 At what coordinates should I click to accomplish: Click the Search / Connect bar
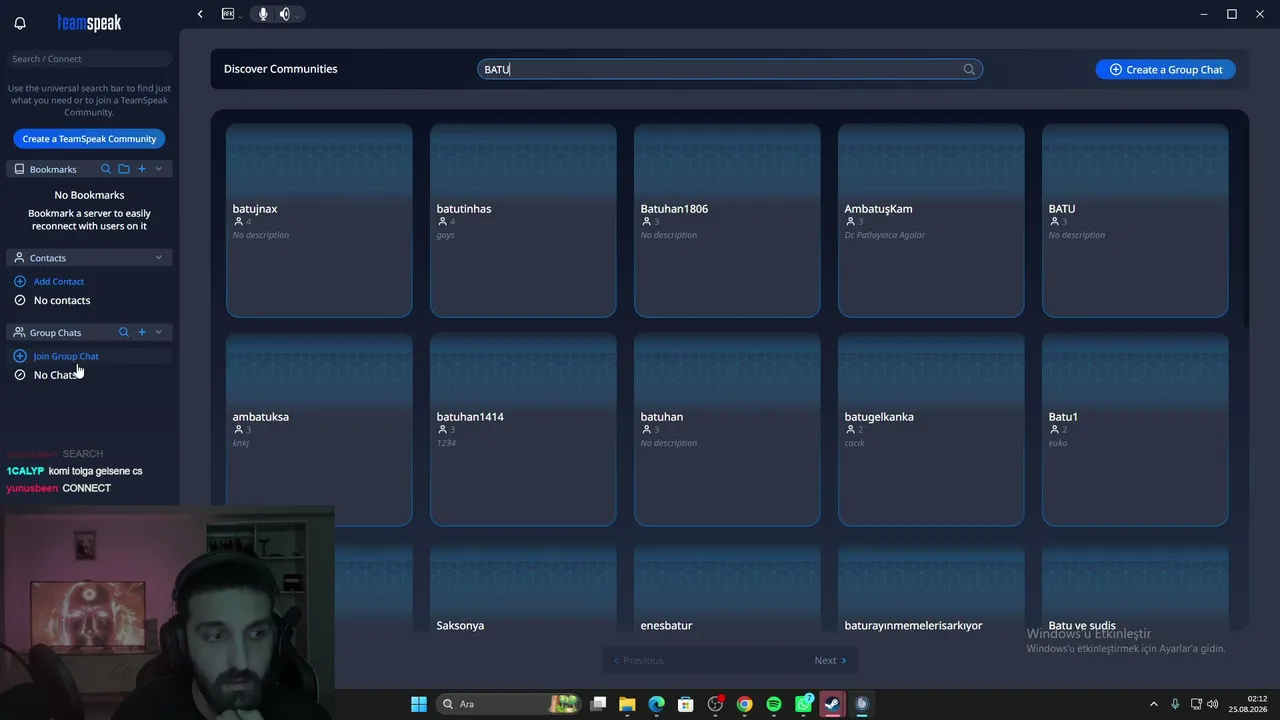point(89,59)
